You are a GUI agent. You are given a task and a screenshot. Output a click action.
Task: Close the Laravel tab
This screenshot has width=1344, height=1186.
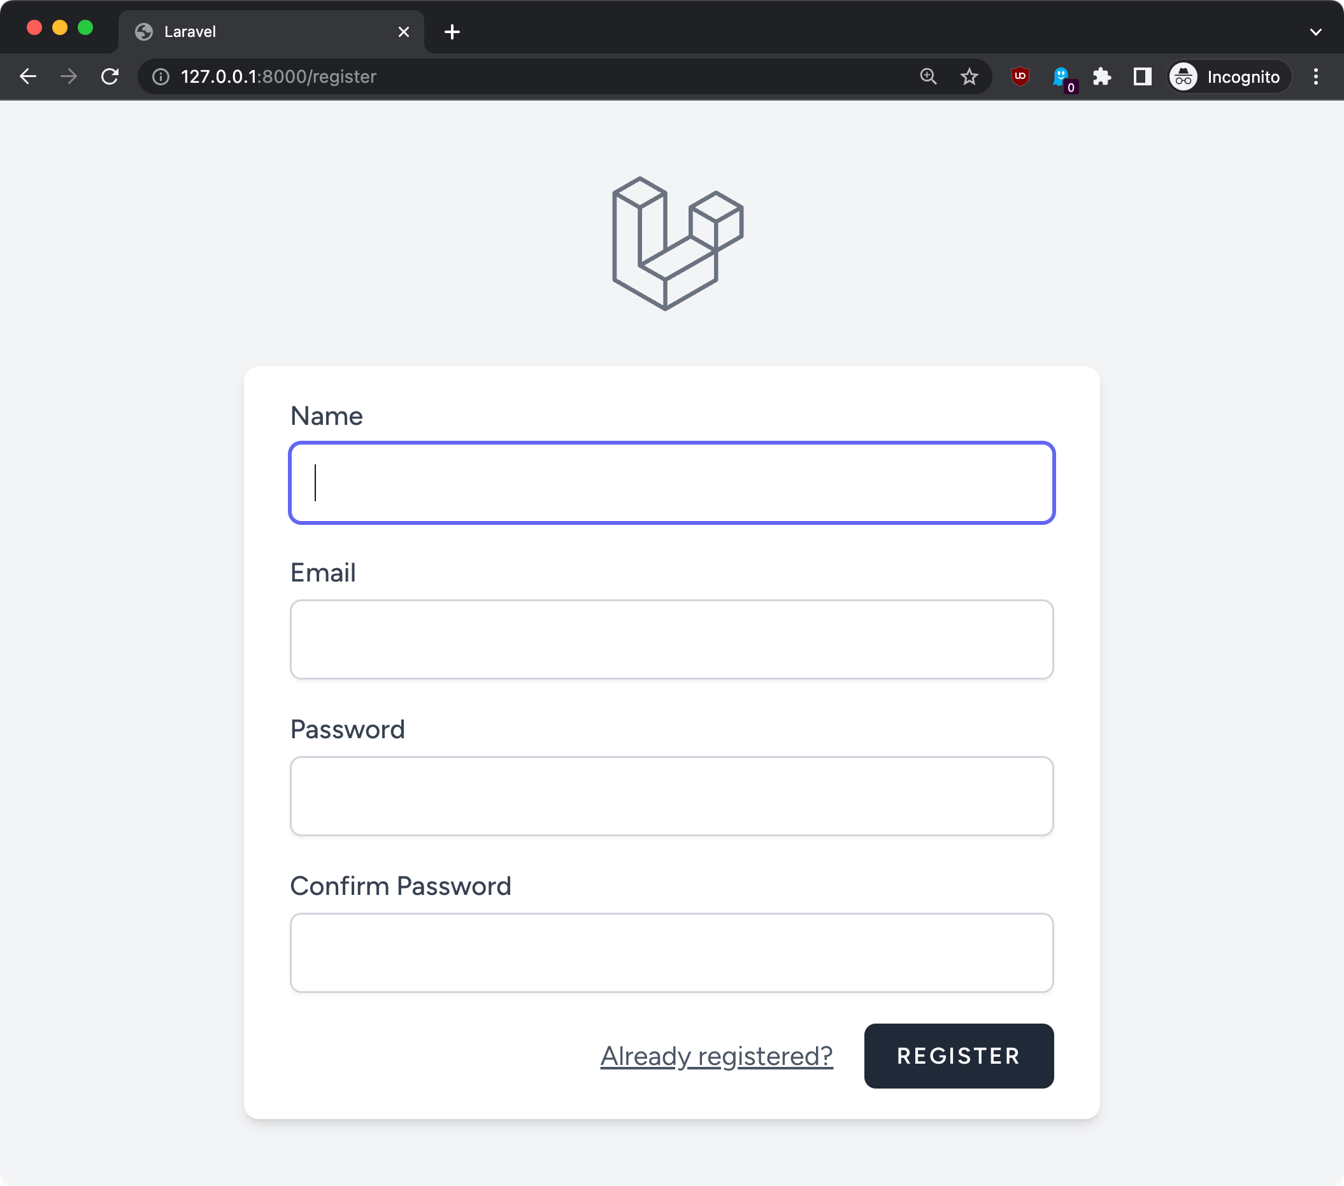click(x=404, y=32)
